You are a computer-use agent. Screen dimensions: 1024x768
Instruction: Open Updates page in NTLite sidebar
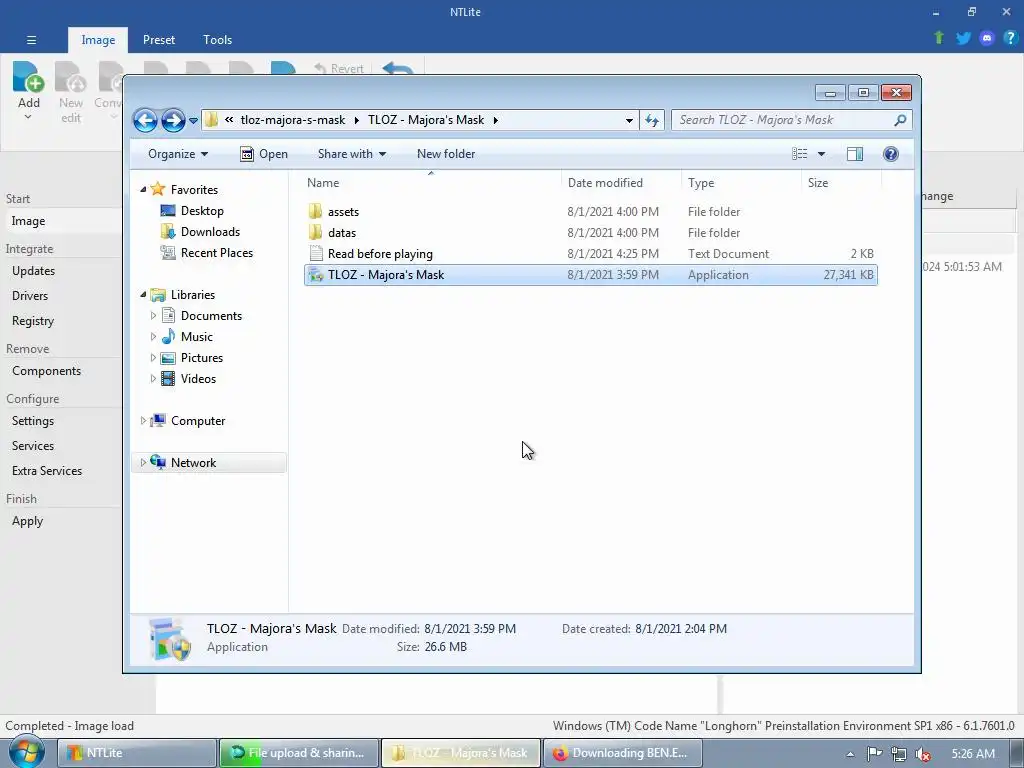point(33,271)
